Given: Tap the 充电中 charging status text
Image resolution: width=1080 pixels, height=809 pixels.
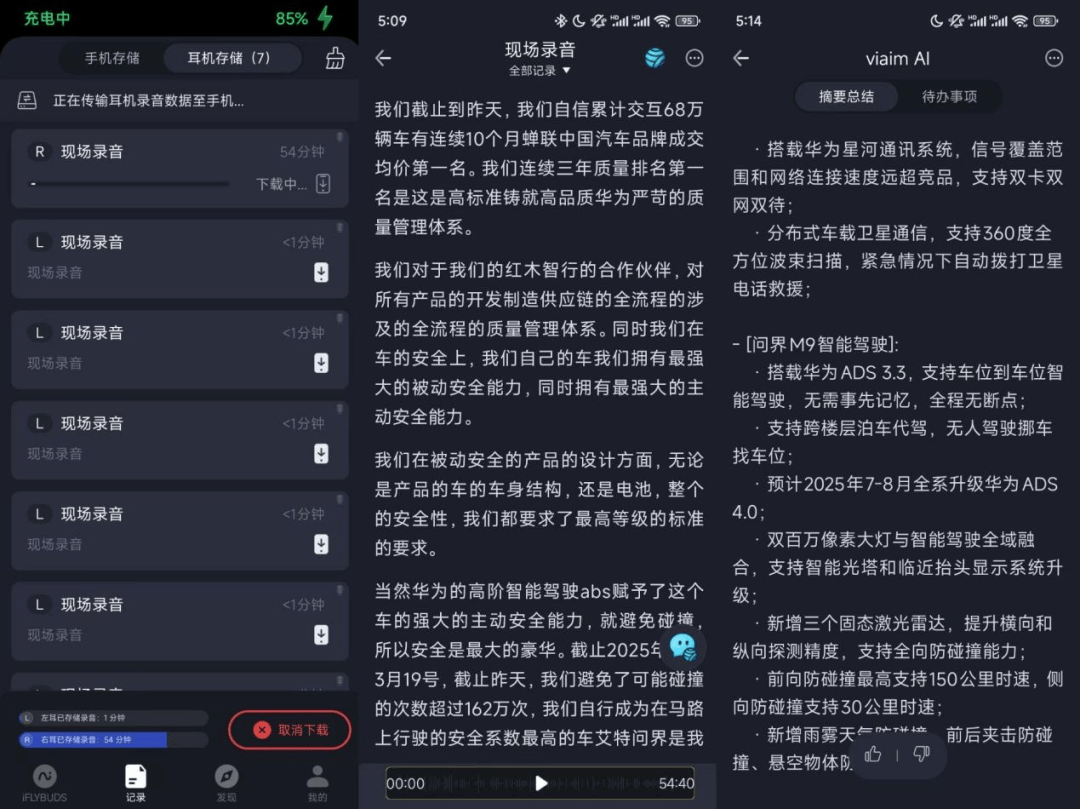Looking at the screenshot, I should click(47, 19).
